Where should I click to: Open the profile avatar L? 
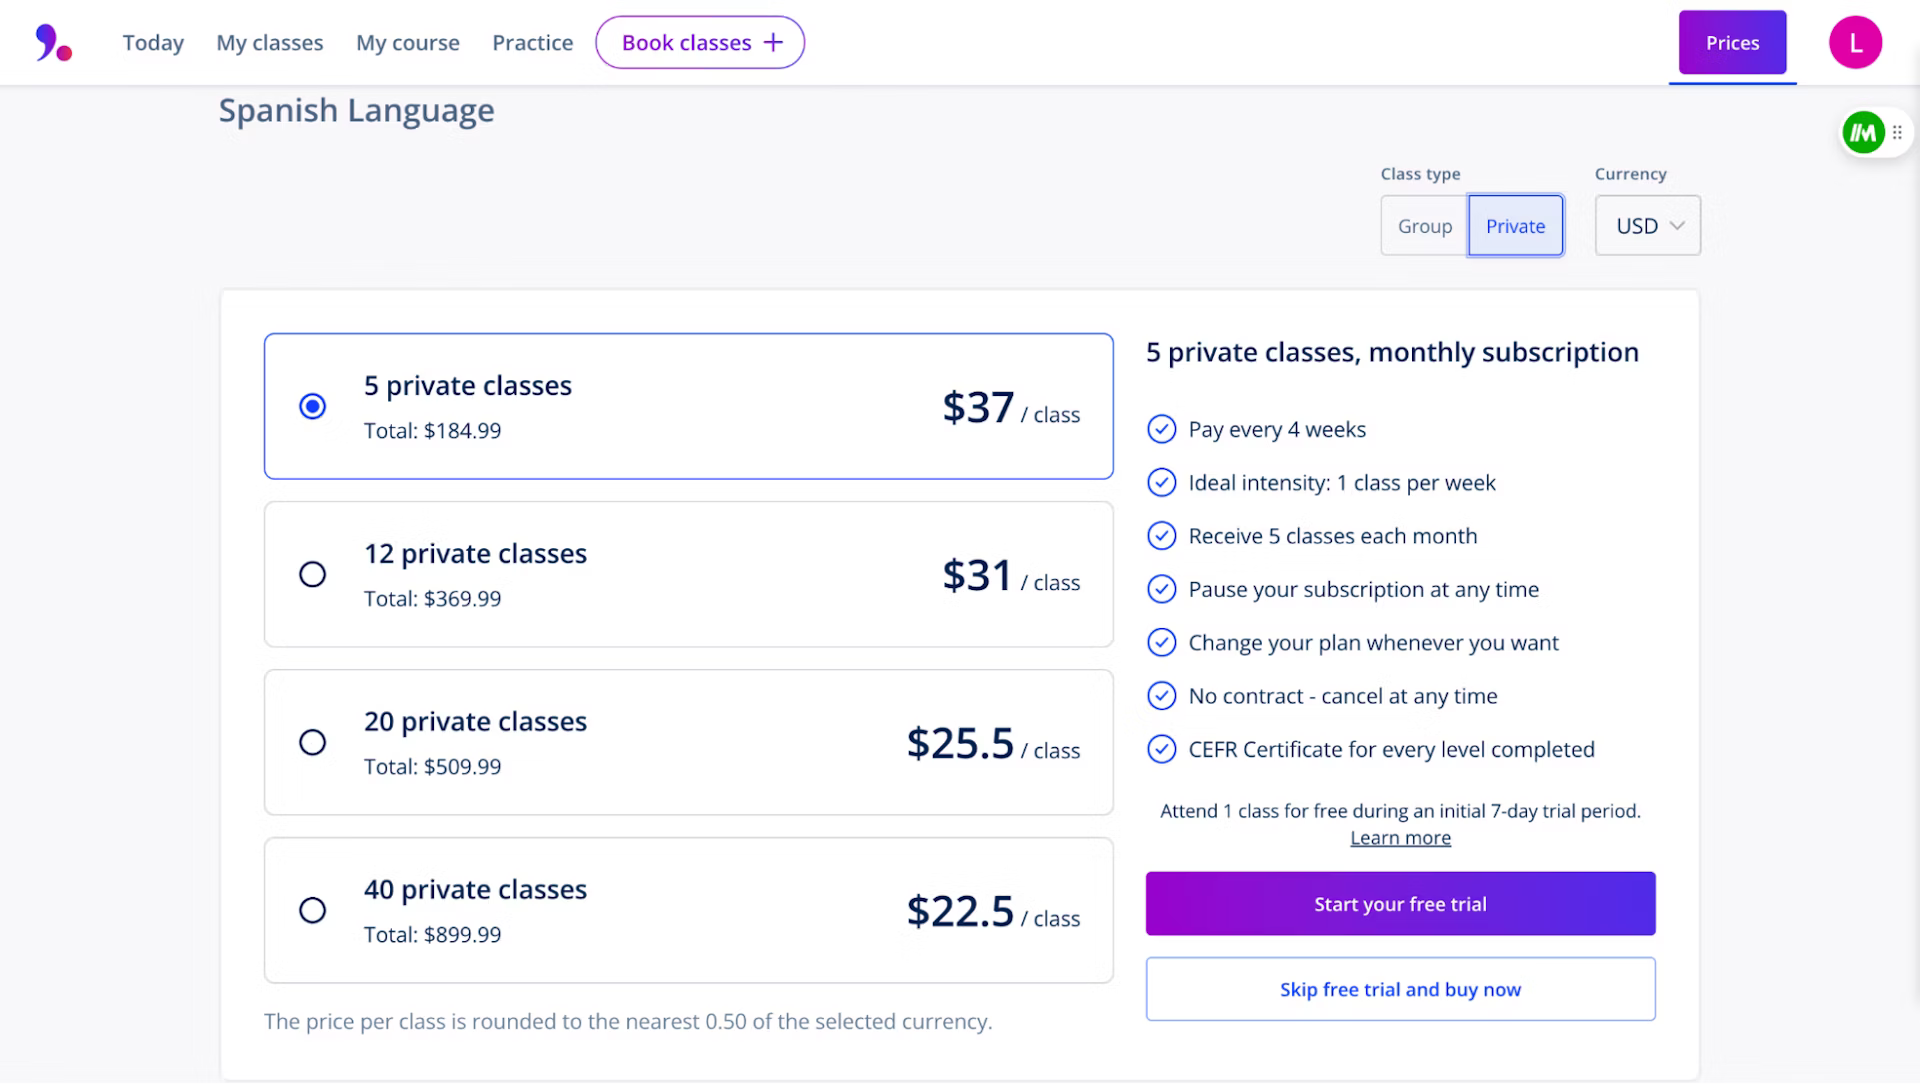pos(1855,43)
